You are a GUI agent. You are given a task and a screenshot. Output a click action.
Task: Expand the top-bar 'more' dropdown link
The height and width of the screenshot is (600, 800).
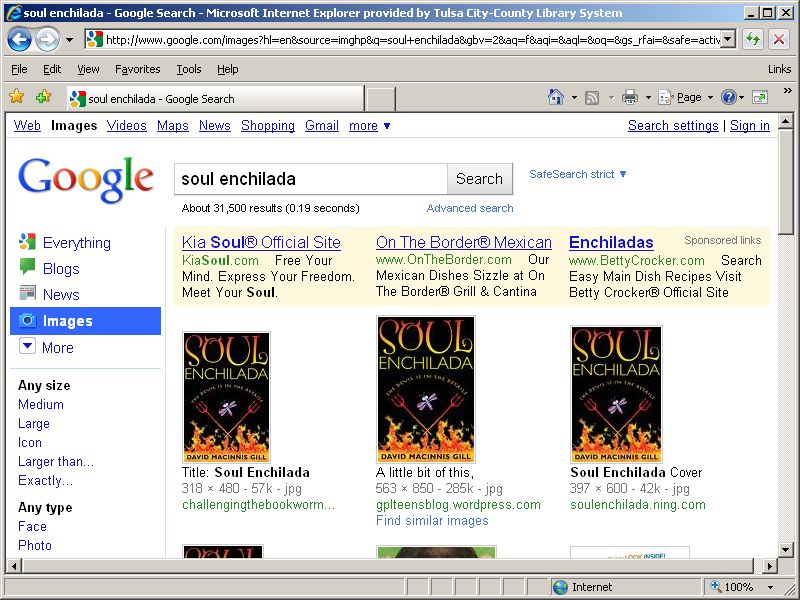[369, 126]
